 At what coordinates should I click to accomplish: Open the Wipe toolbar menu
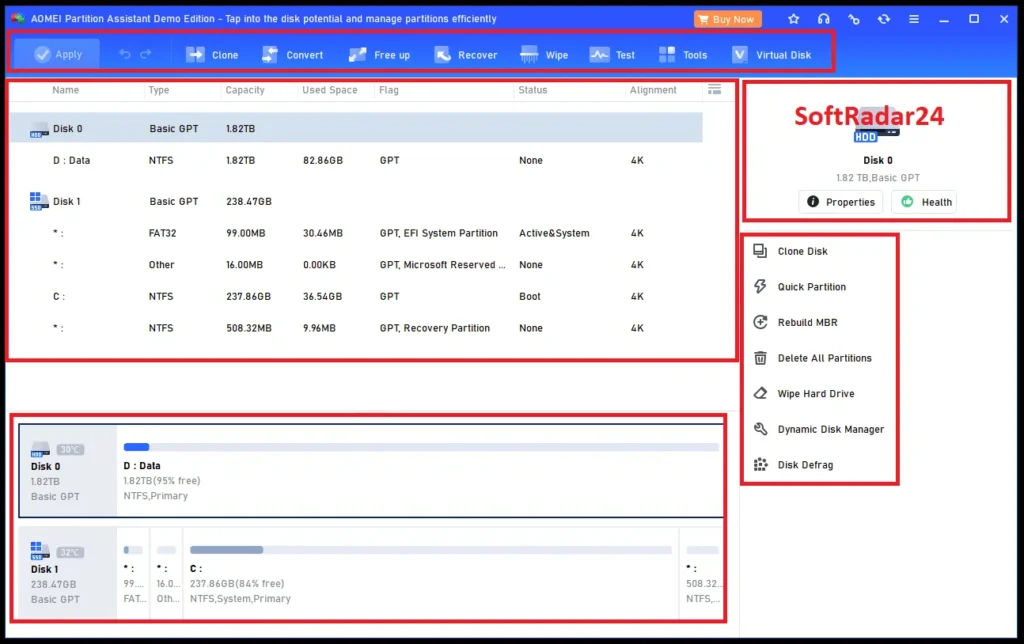(543, 55)
